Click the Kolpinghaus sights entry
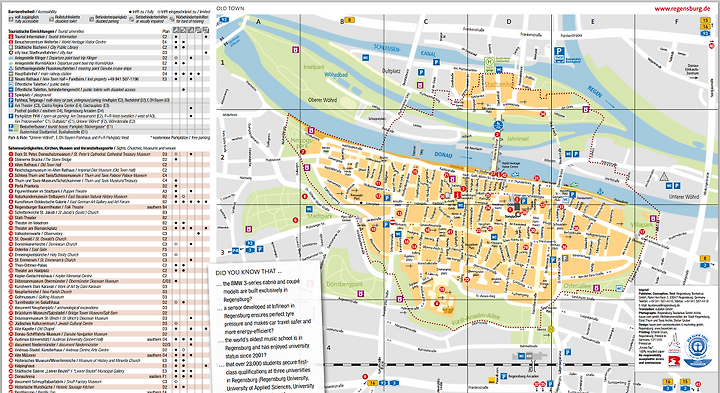This screenshot has width=720, height=393. (x=109, y=365)
